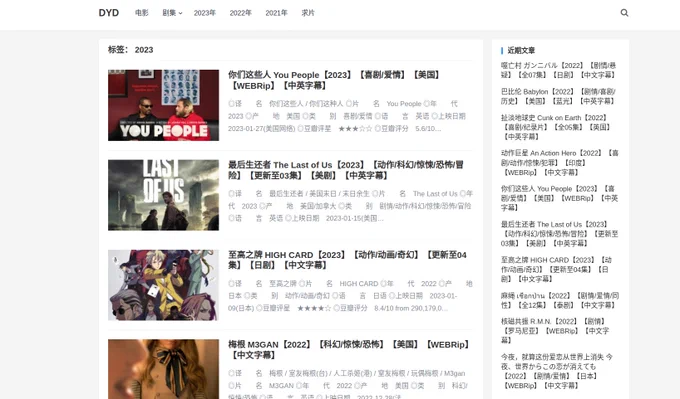680x399 pixels.
Task: Open the search magnifier icon
Action: [x=624, y=13]
